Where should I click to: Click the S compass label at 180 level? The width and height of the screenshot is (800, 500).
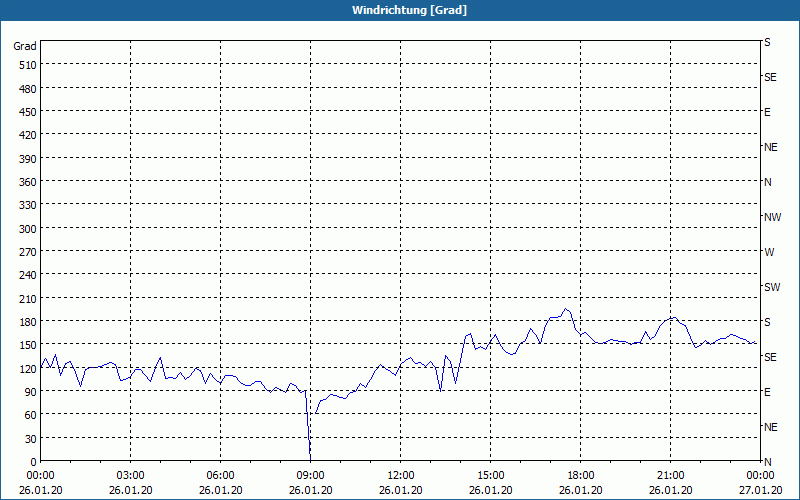(767, 322)
